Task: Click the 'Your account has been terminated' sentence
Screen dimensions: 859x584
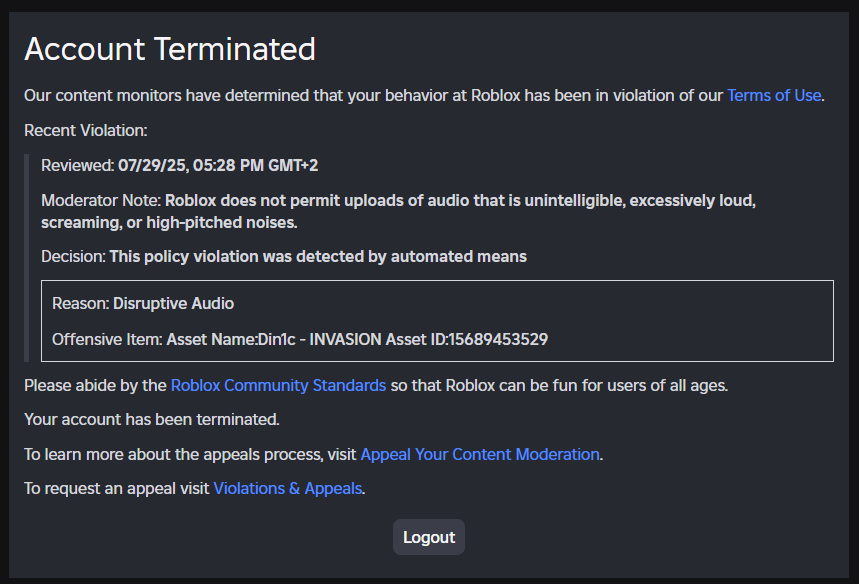Action: coord(152,419)
